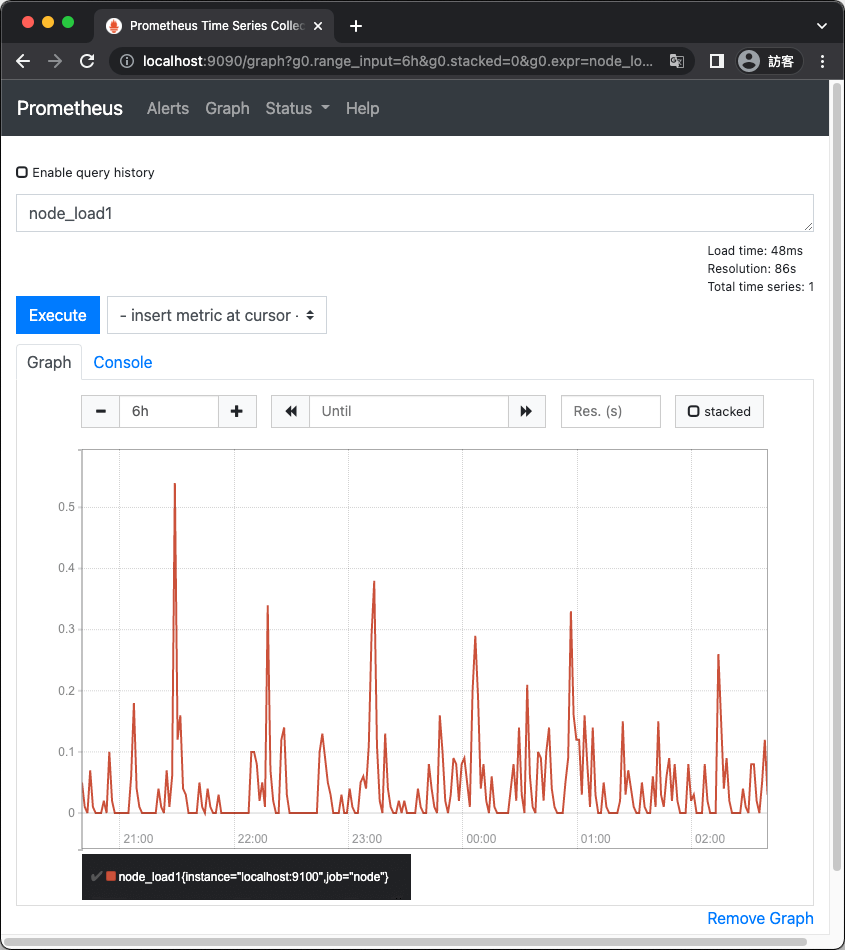This screenshot has width=845, height=950.
Task: Open the insert metric at cursor dropdown
Action: [x=217, y=315]
